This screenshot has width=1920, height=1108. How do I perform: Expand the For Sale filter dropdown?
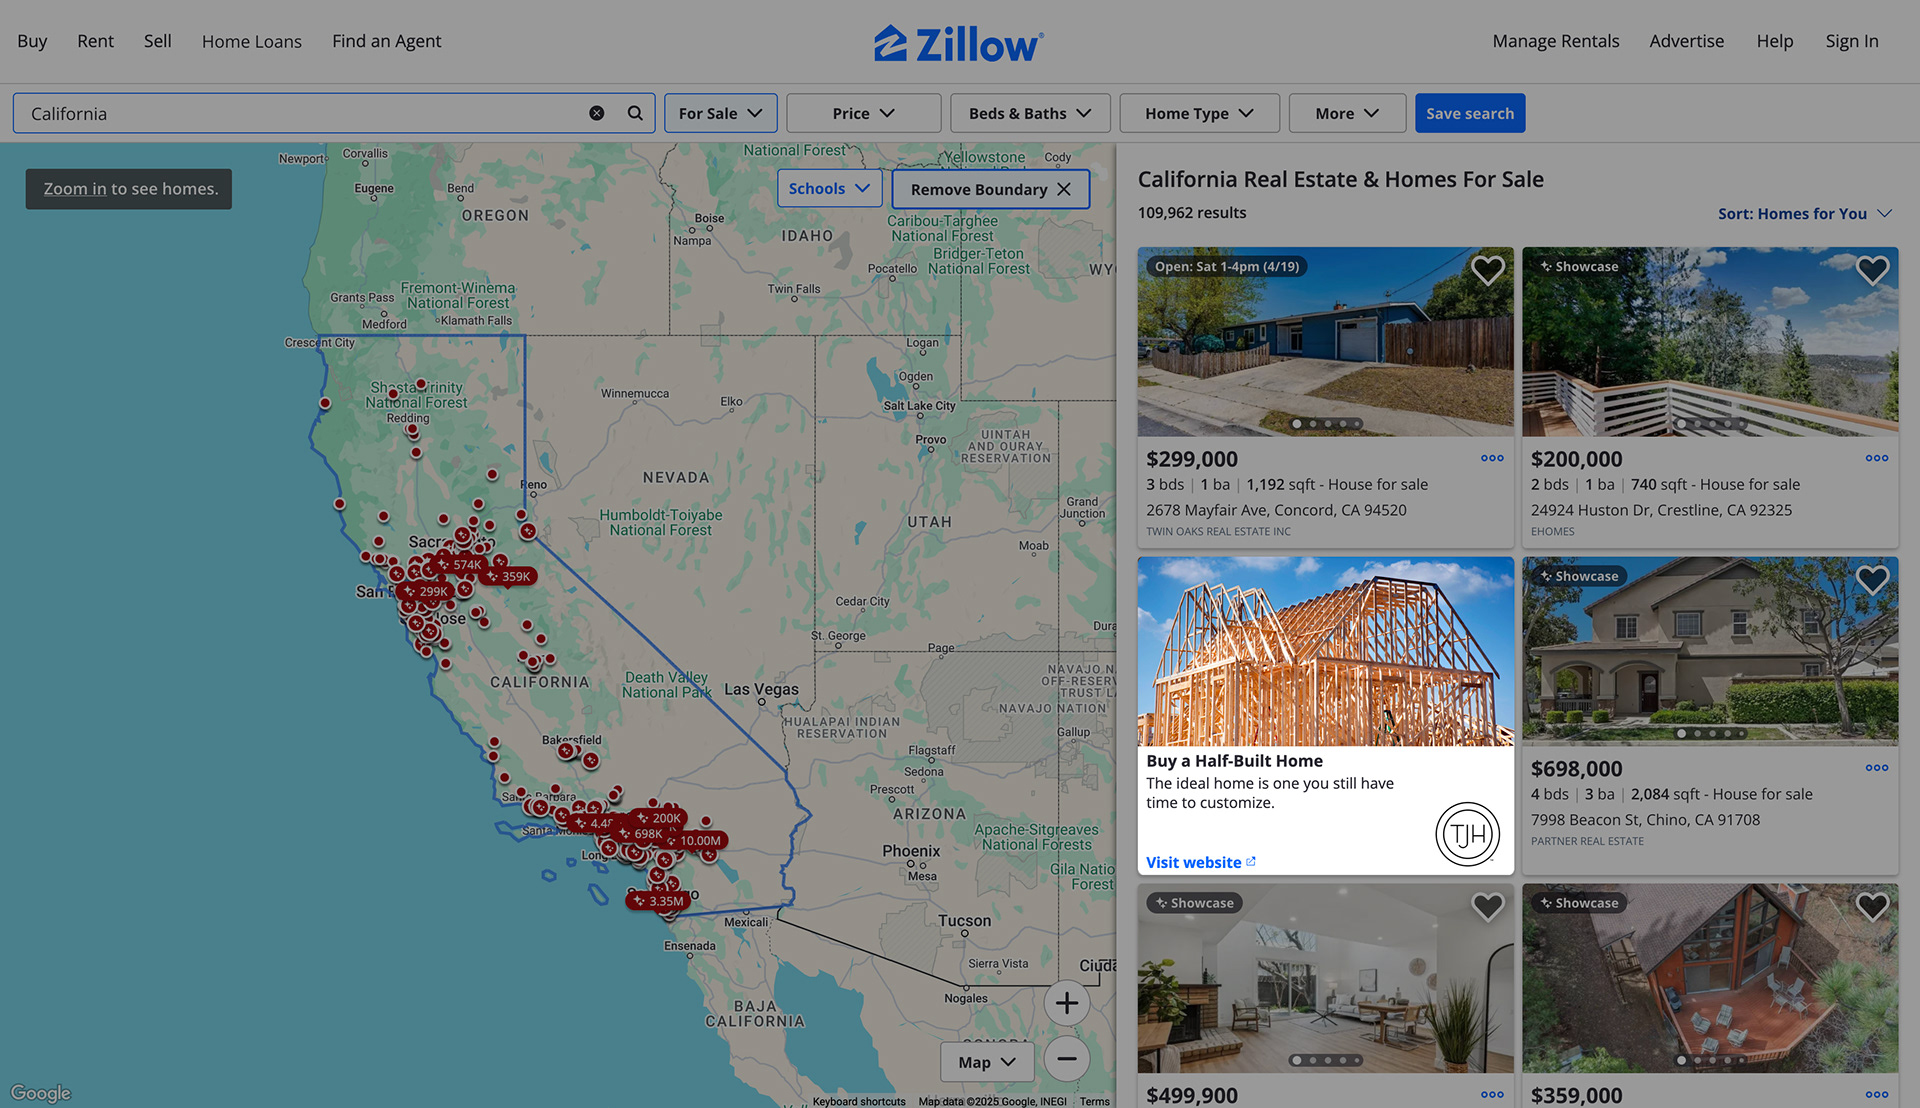point(720,113)
